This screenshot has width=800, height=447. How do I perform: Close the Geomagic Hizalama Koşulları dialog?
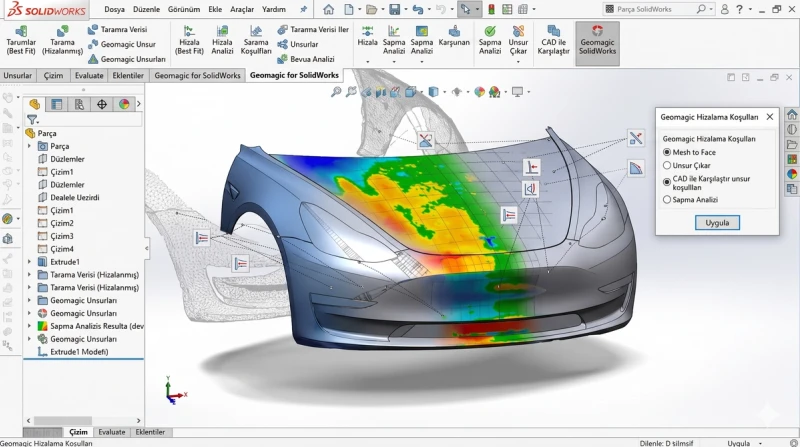(769, 117)
